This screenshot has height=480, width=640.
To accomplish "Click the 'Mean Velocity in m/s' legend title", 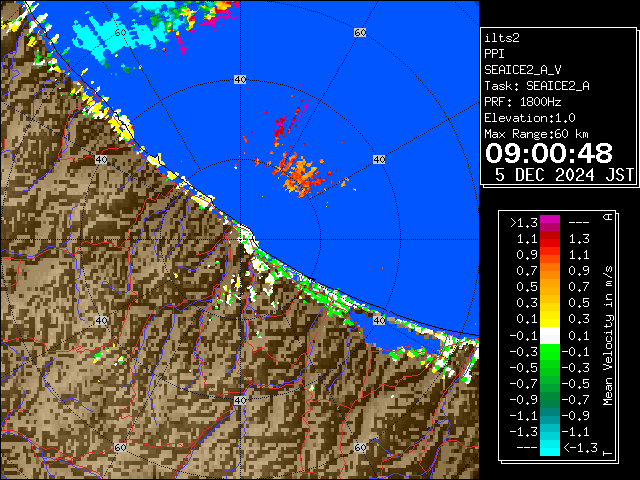I will 608,336.
